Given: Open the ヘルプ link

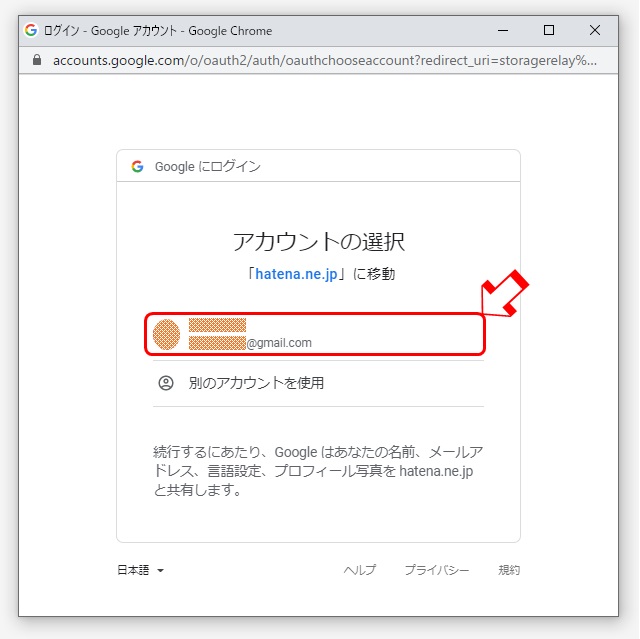Looking at the screenshot, I should pos(360,570).
